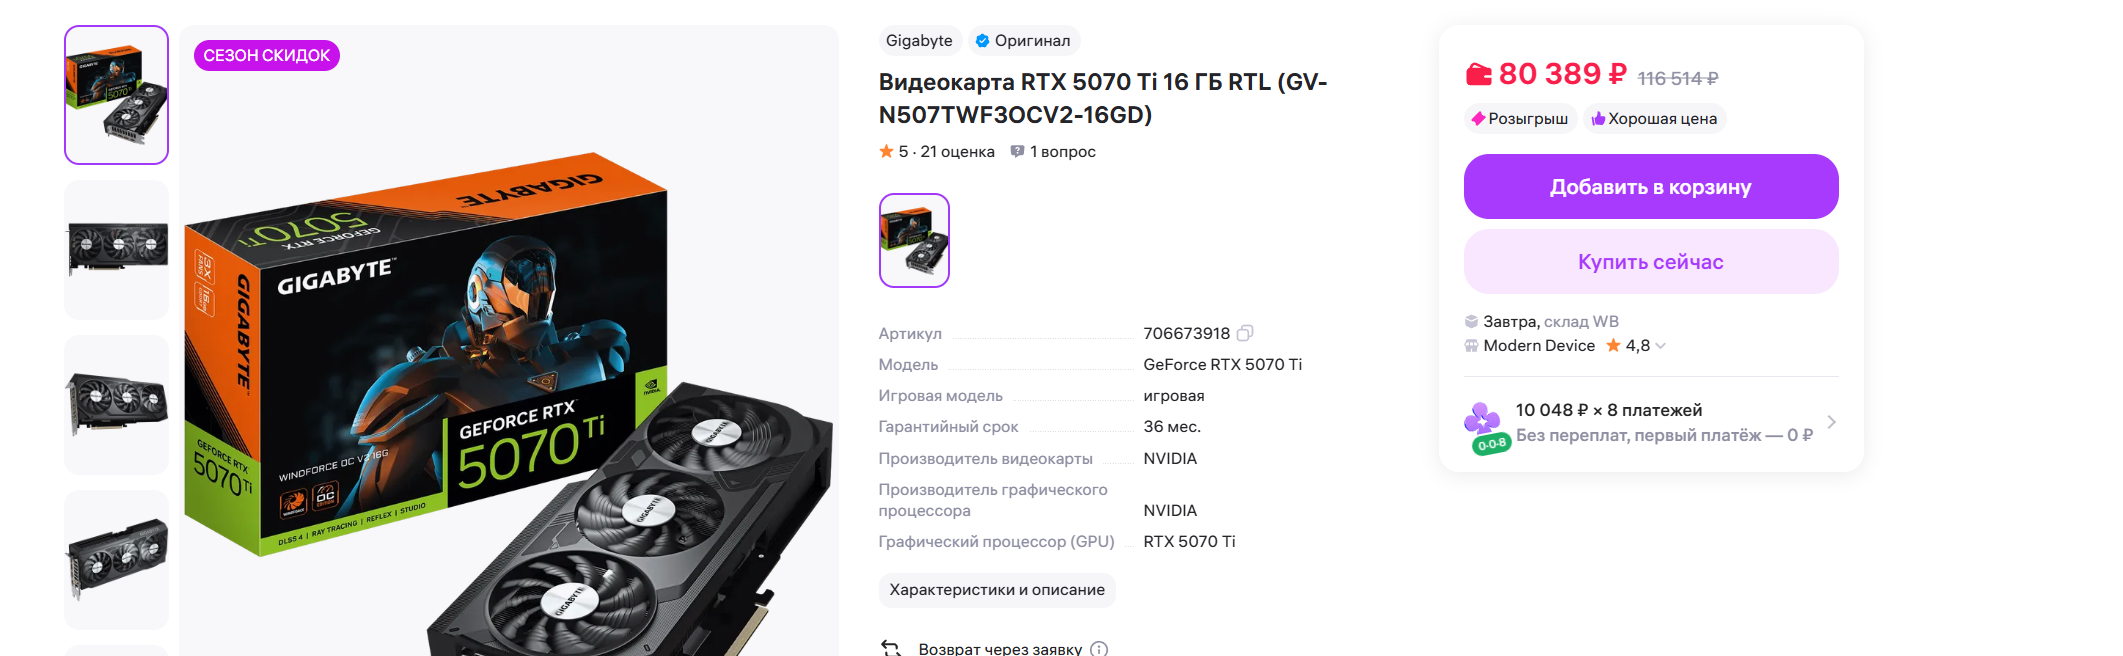This screenshot has width=2123, height=656.
Task: Open installment payment details arrow
Action: (1831, 422)
